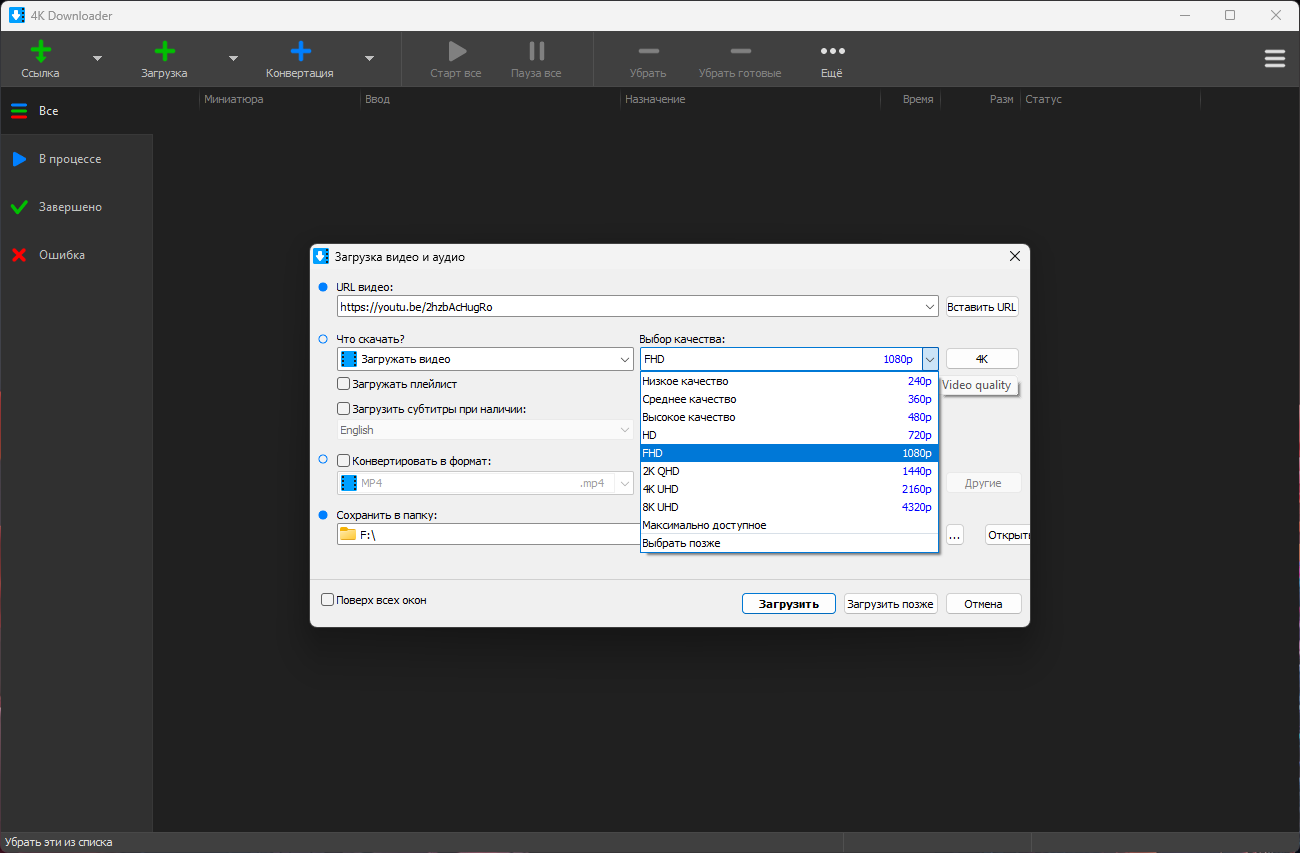
Task: Select the Ошибка sidebar filter
Action: pyautogui.click(x=76, y=255)
